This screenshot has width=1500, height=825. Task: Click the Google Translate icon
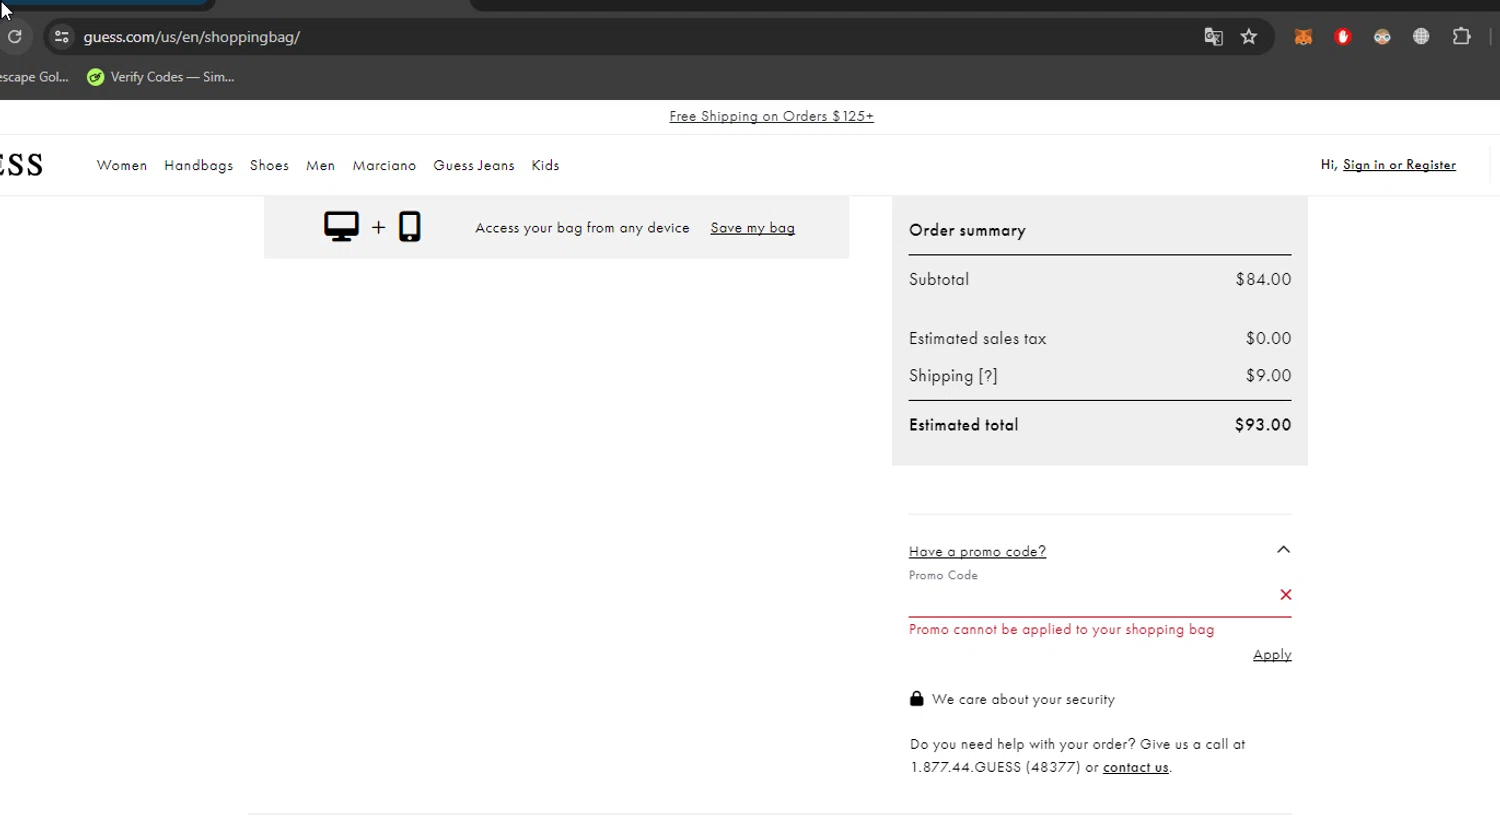(1213, 37)
